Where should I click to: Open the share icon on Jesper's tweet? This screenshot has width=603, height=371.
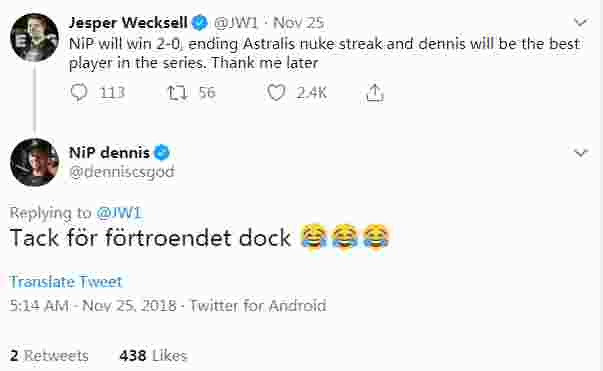pos(375,93)
